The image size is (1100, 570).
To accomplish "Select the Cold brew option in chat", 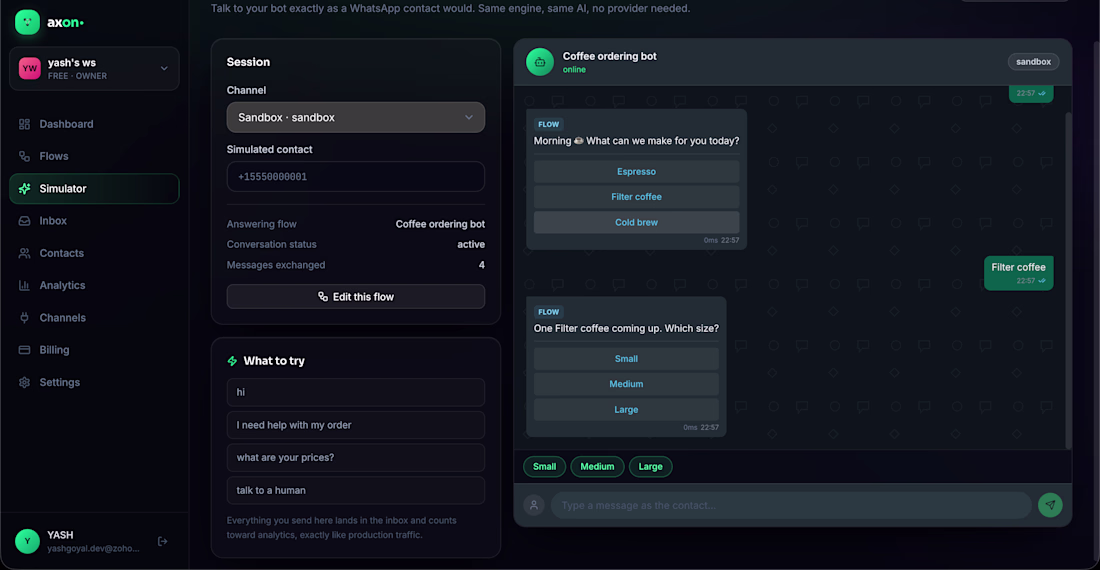I will tap(636, 222).
